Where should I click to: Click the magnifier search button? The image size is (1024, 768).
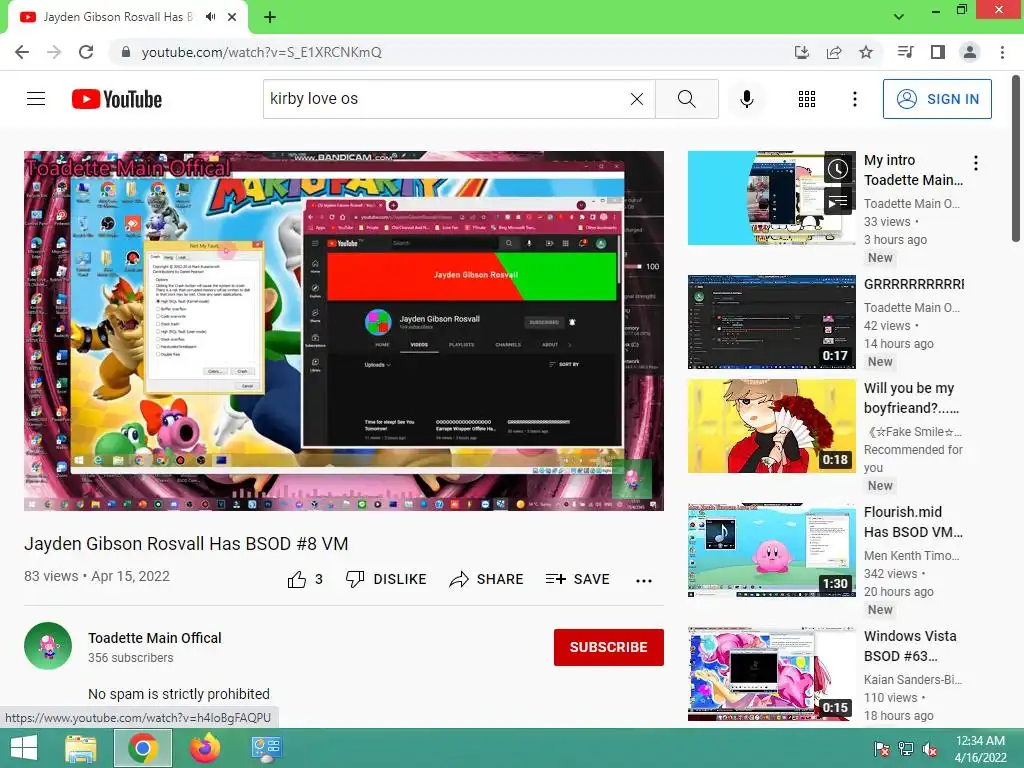(x=686, y=99)
